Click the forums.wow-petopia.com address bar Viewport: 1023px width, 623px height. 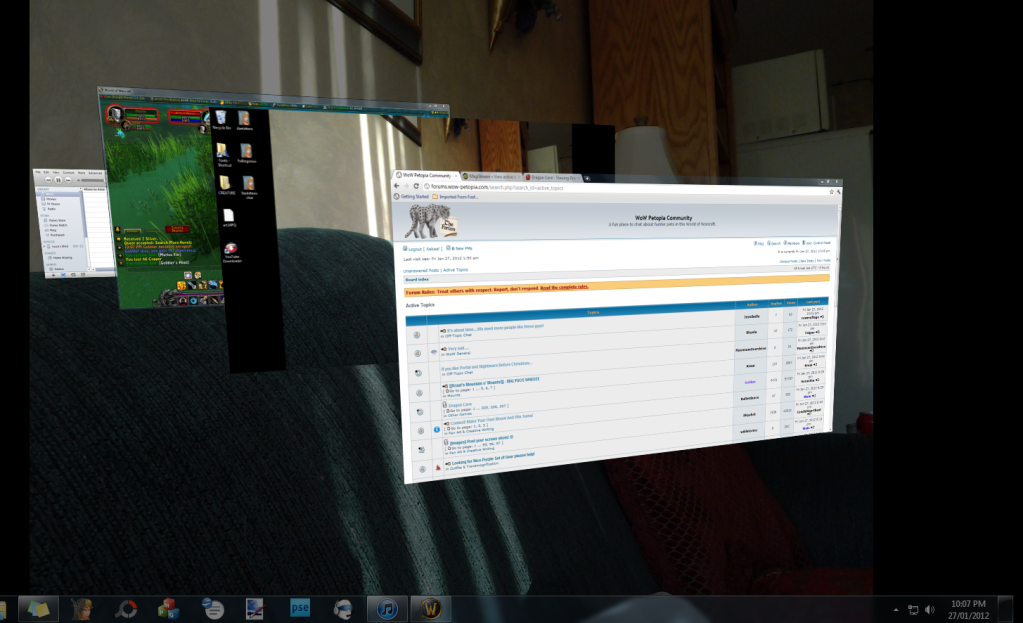click(x=626, y=189)
